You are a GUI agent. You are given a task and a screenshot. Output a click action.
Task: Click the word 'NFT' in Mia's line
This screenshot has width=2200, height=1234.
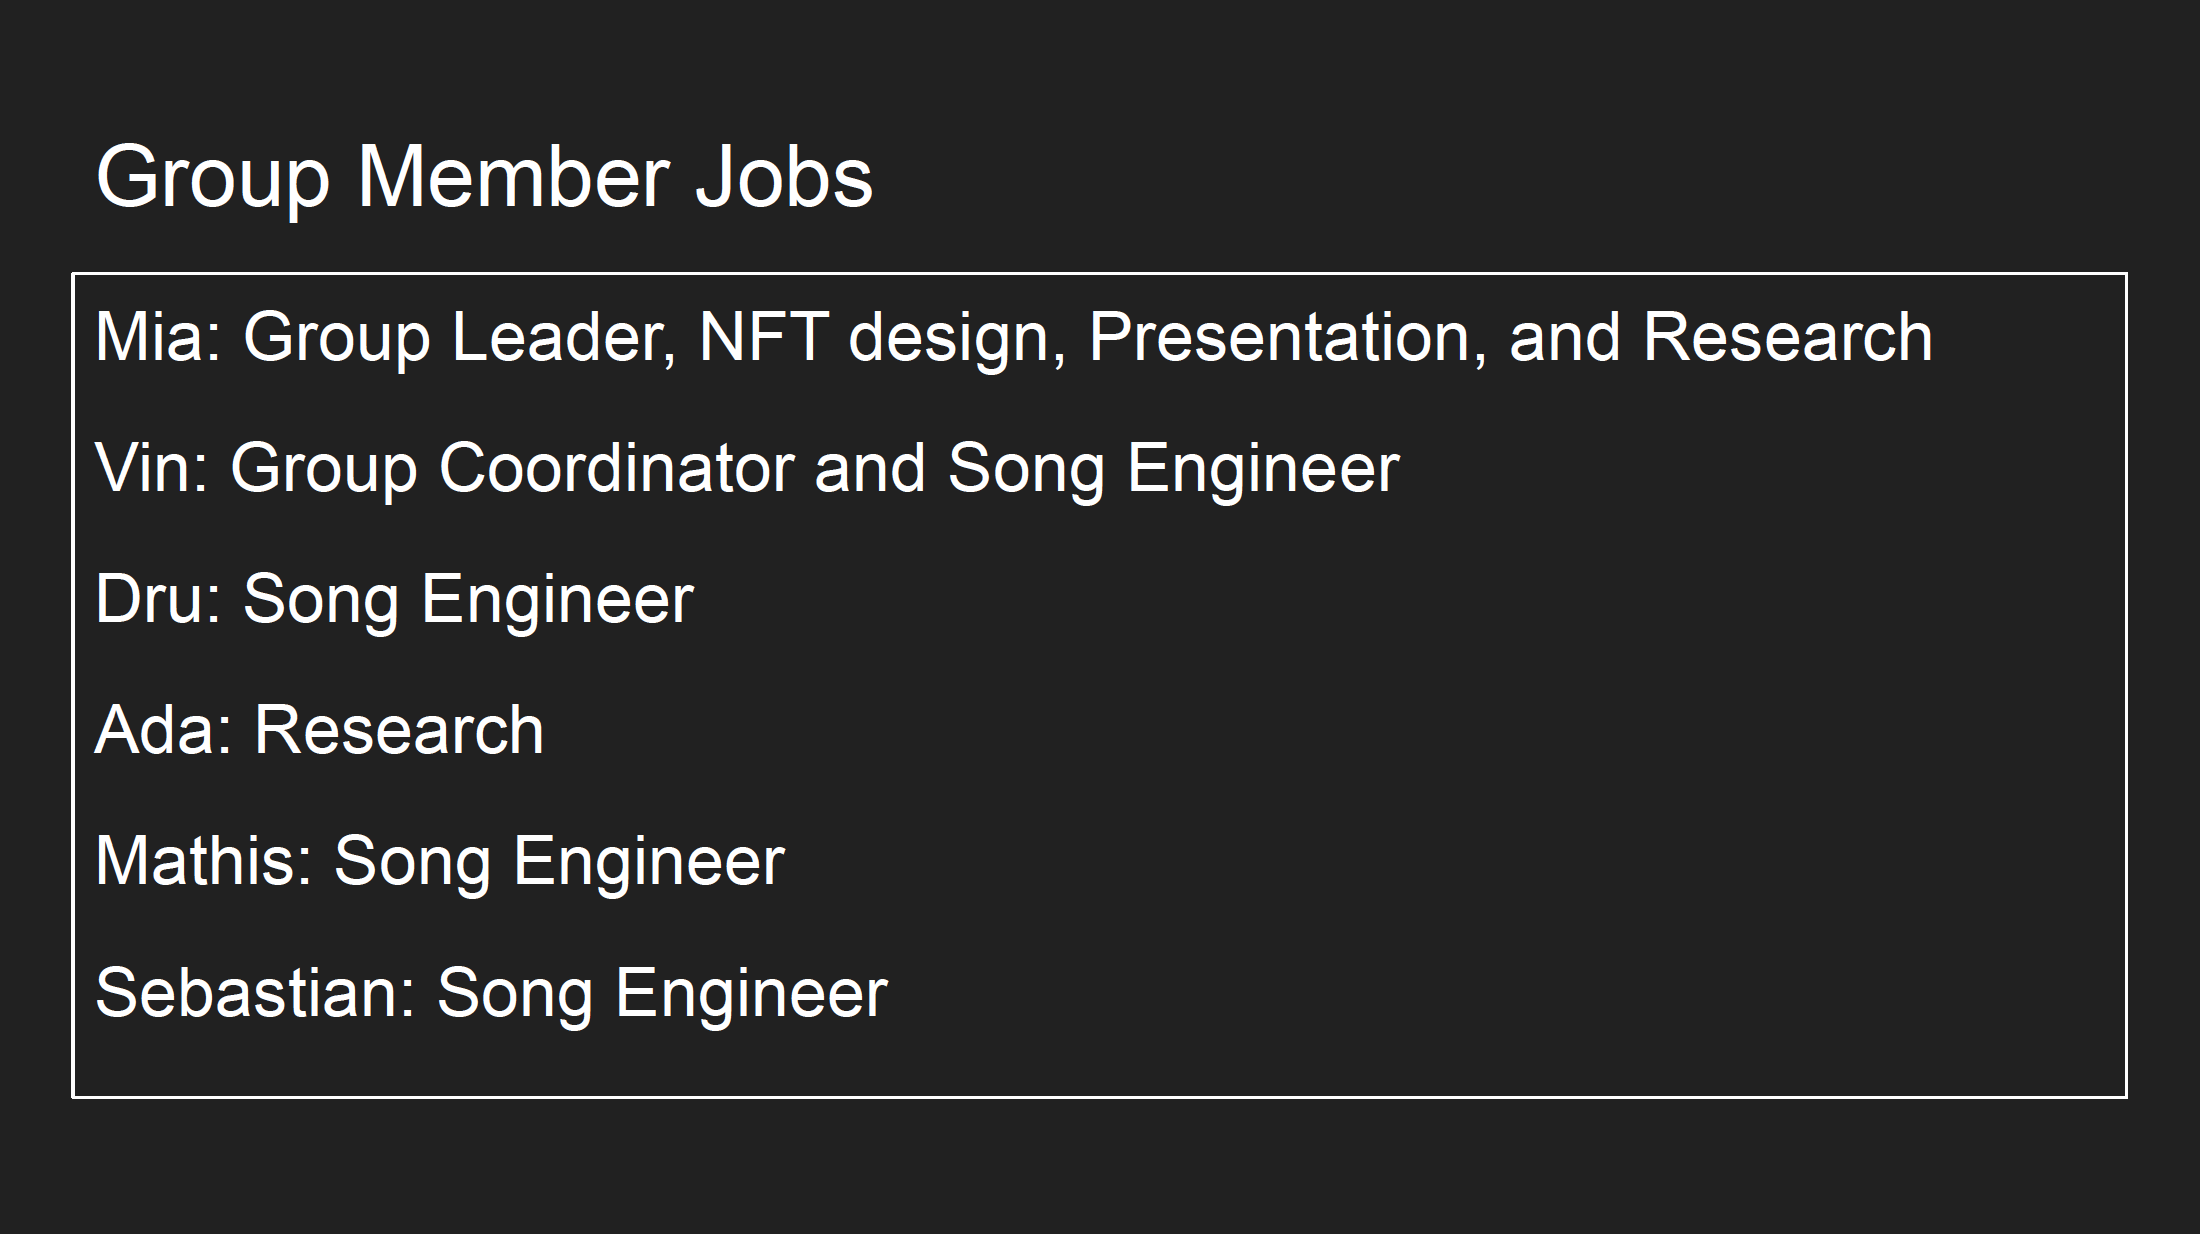(763, 336)
